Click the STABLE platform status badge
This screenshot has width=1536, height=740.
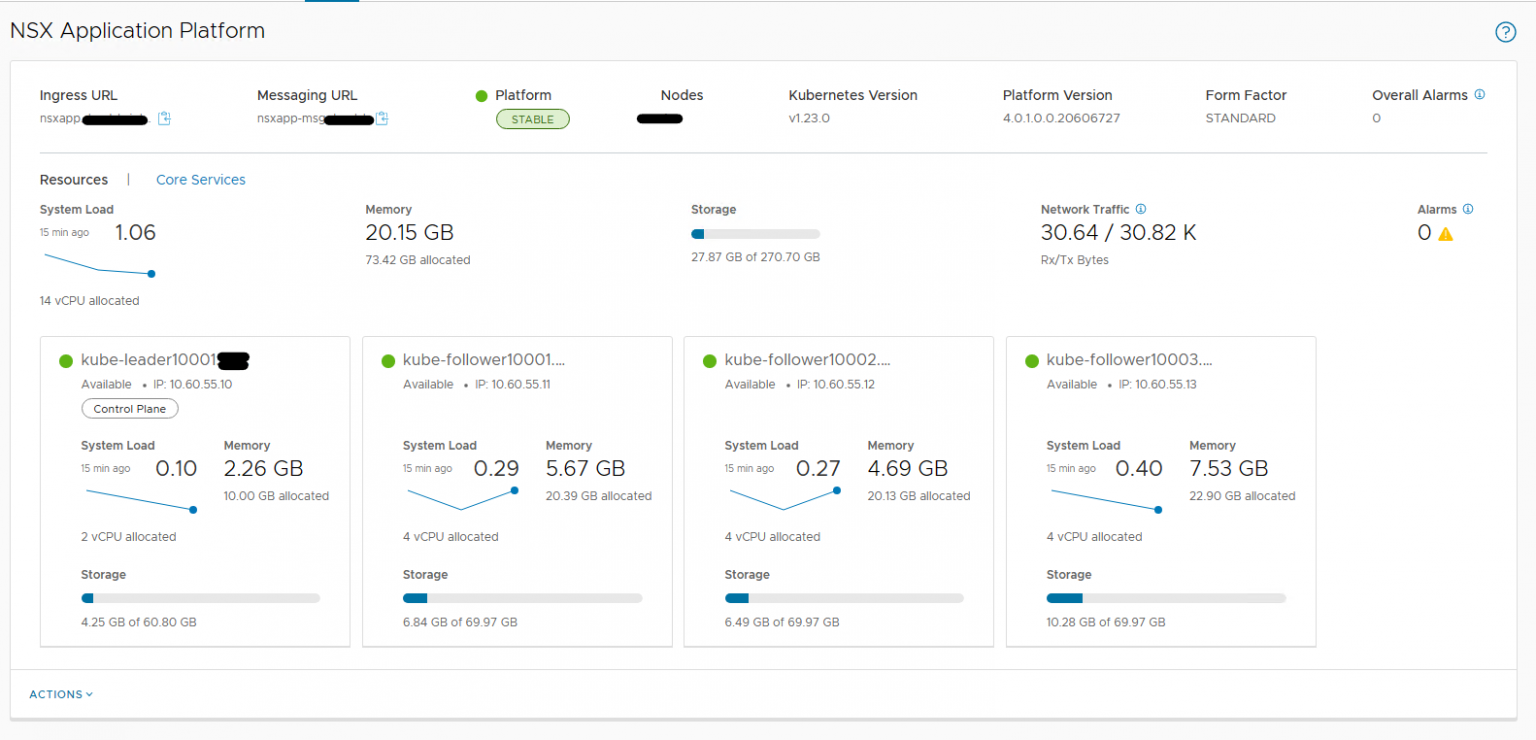[533, 118]
